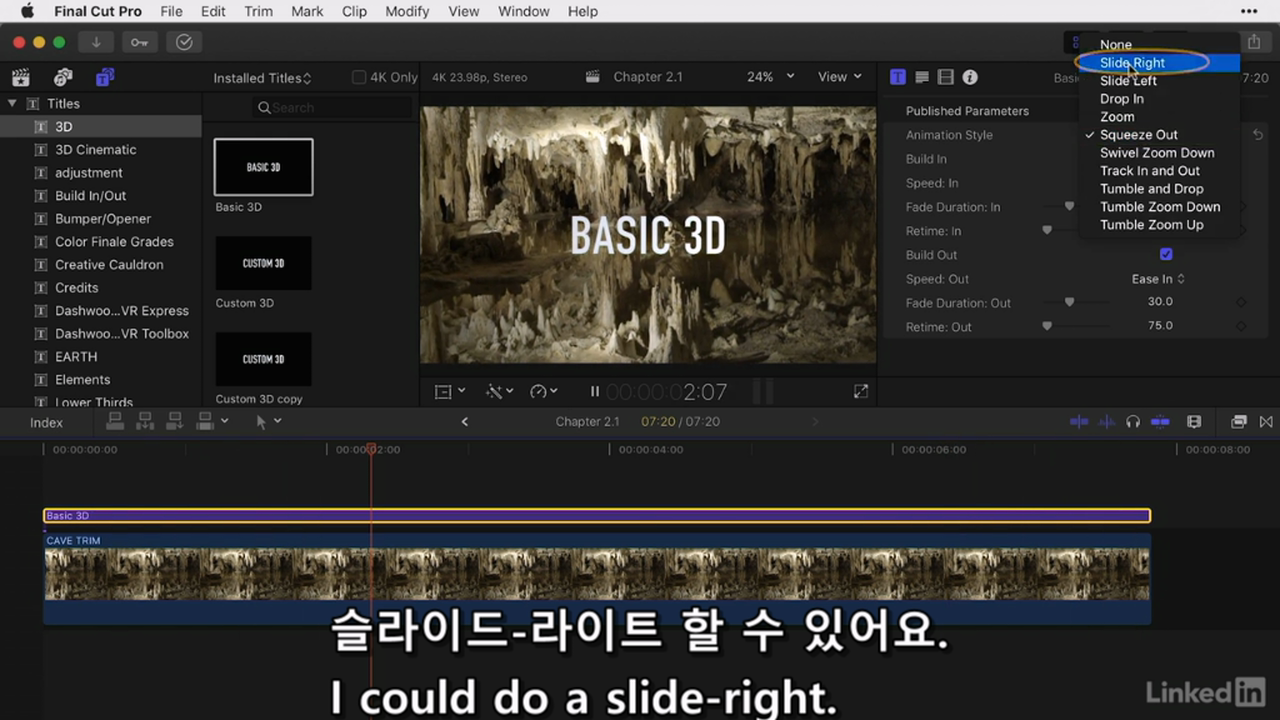Enter full screen viewer playback
Viewport: 1280px width, 720px height.
(x=861, y=392)
